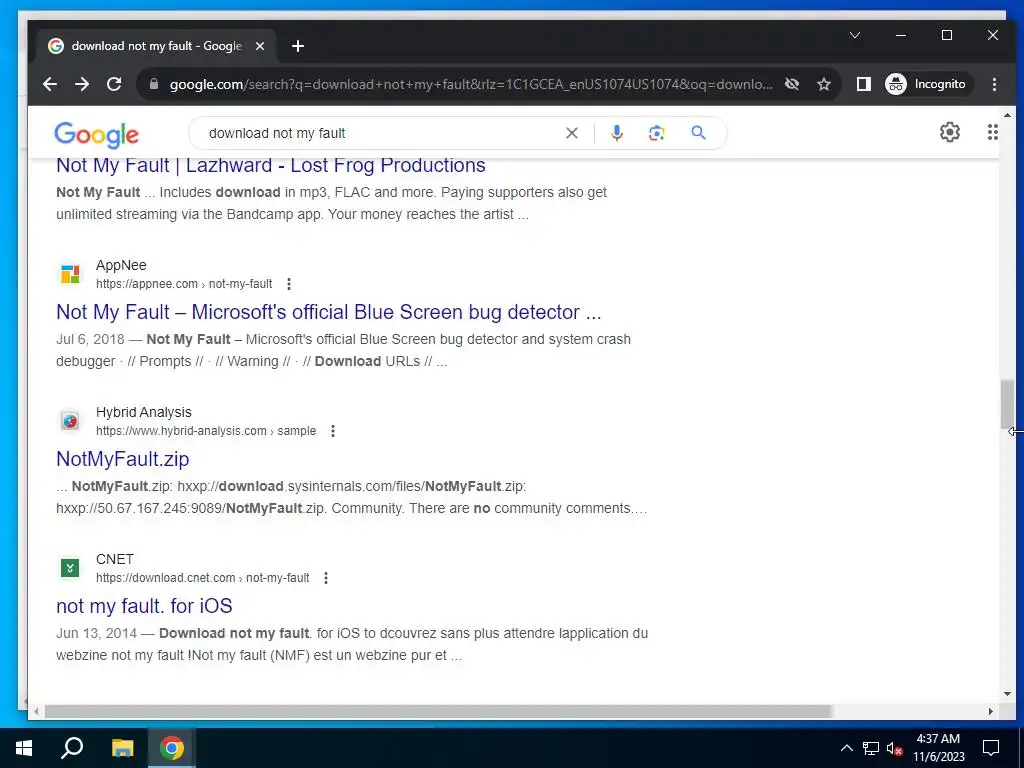Open a new tab with the plus button
The height and width of the screenshot is (768, 1024).
tap(298, 46)
